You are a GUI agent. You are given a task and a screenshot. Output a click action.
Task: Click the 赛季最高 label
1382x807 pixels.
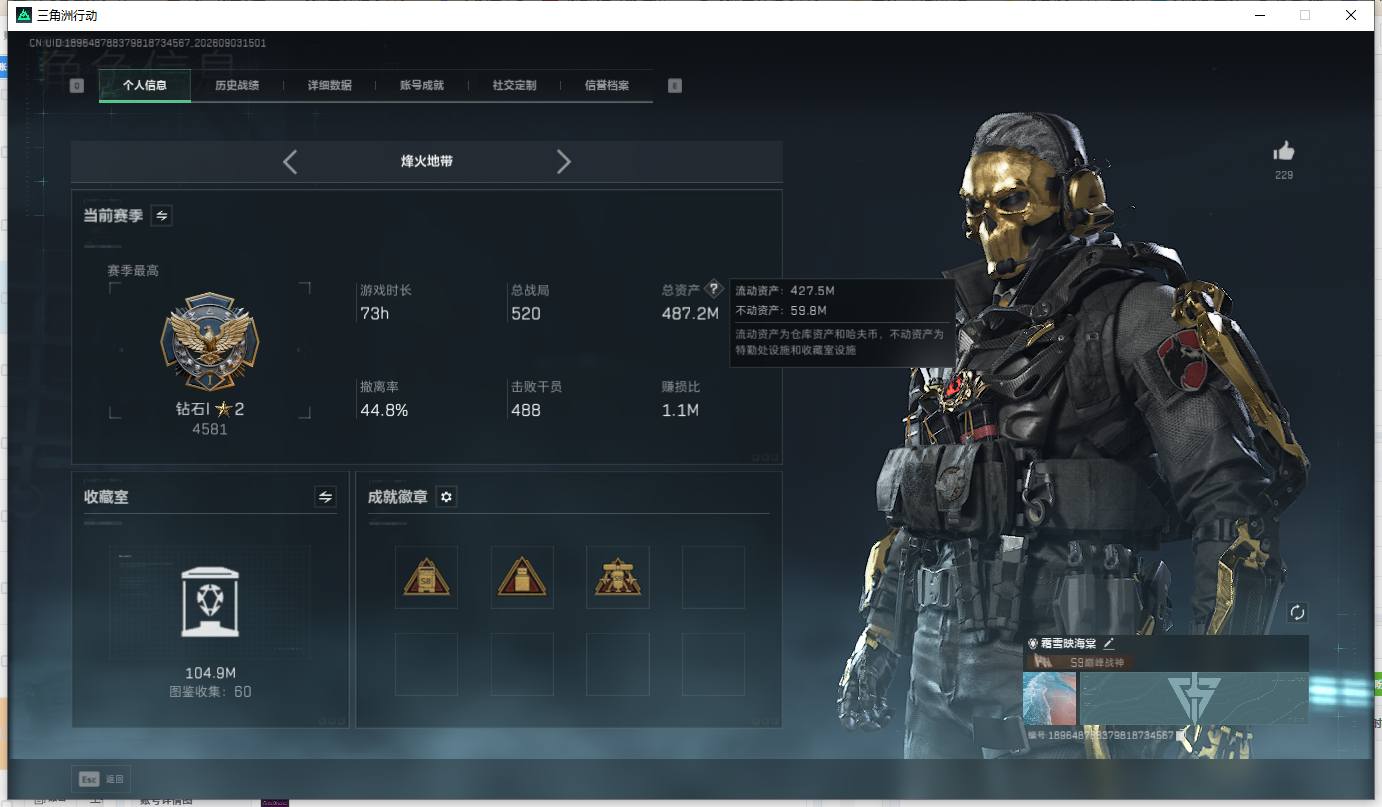[x=133, y=270]
